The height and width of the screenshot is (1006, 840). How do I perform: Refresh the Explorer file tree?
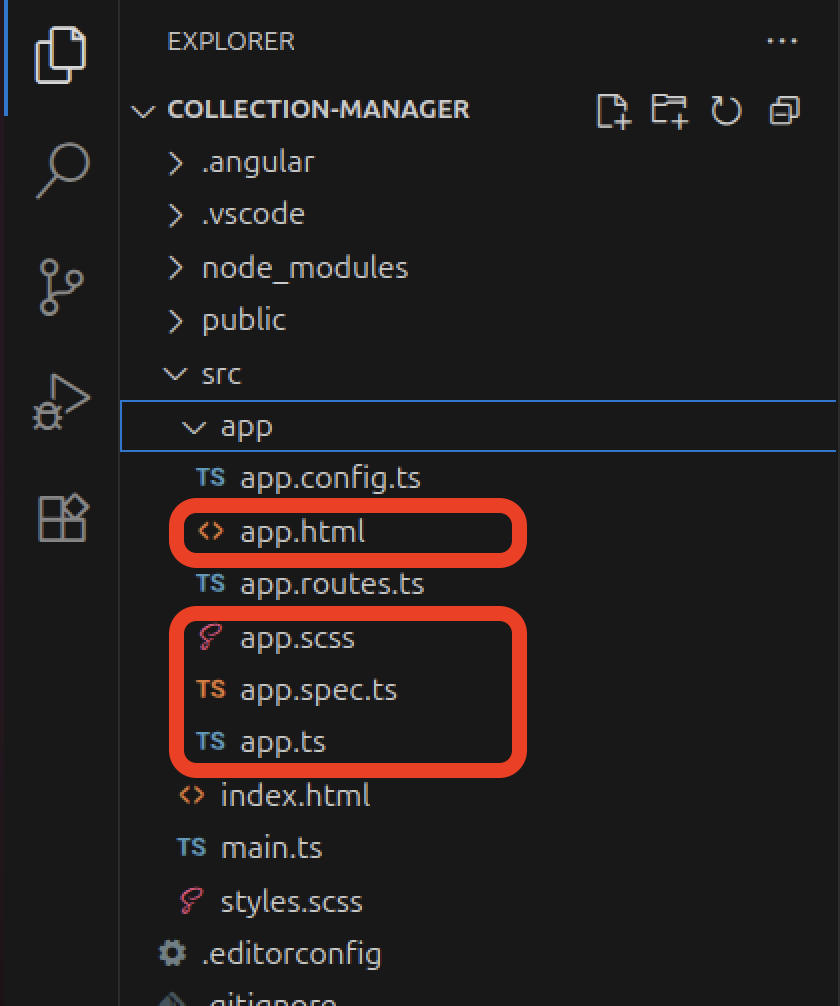pyautogui.click(x=726, y=110)
